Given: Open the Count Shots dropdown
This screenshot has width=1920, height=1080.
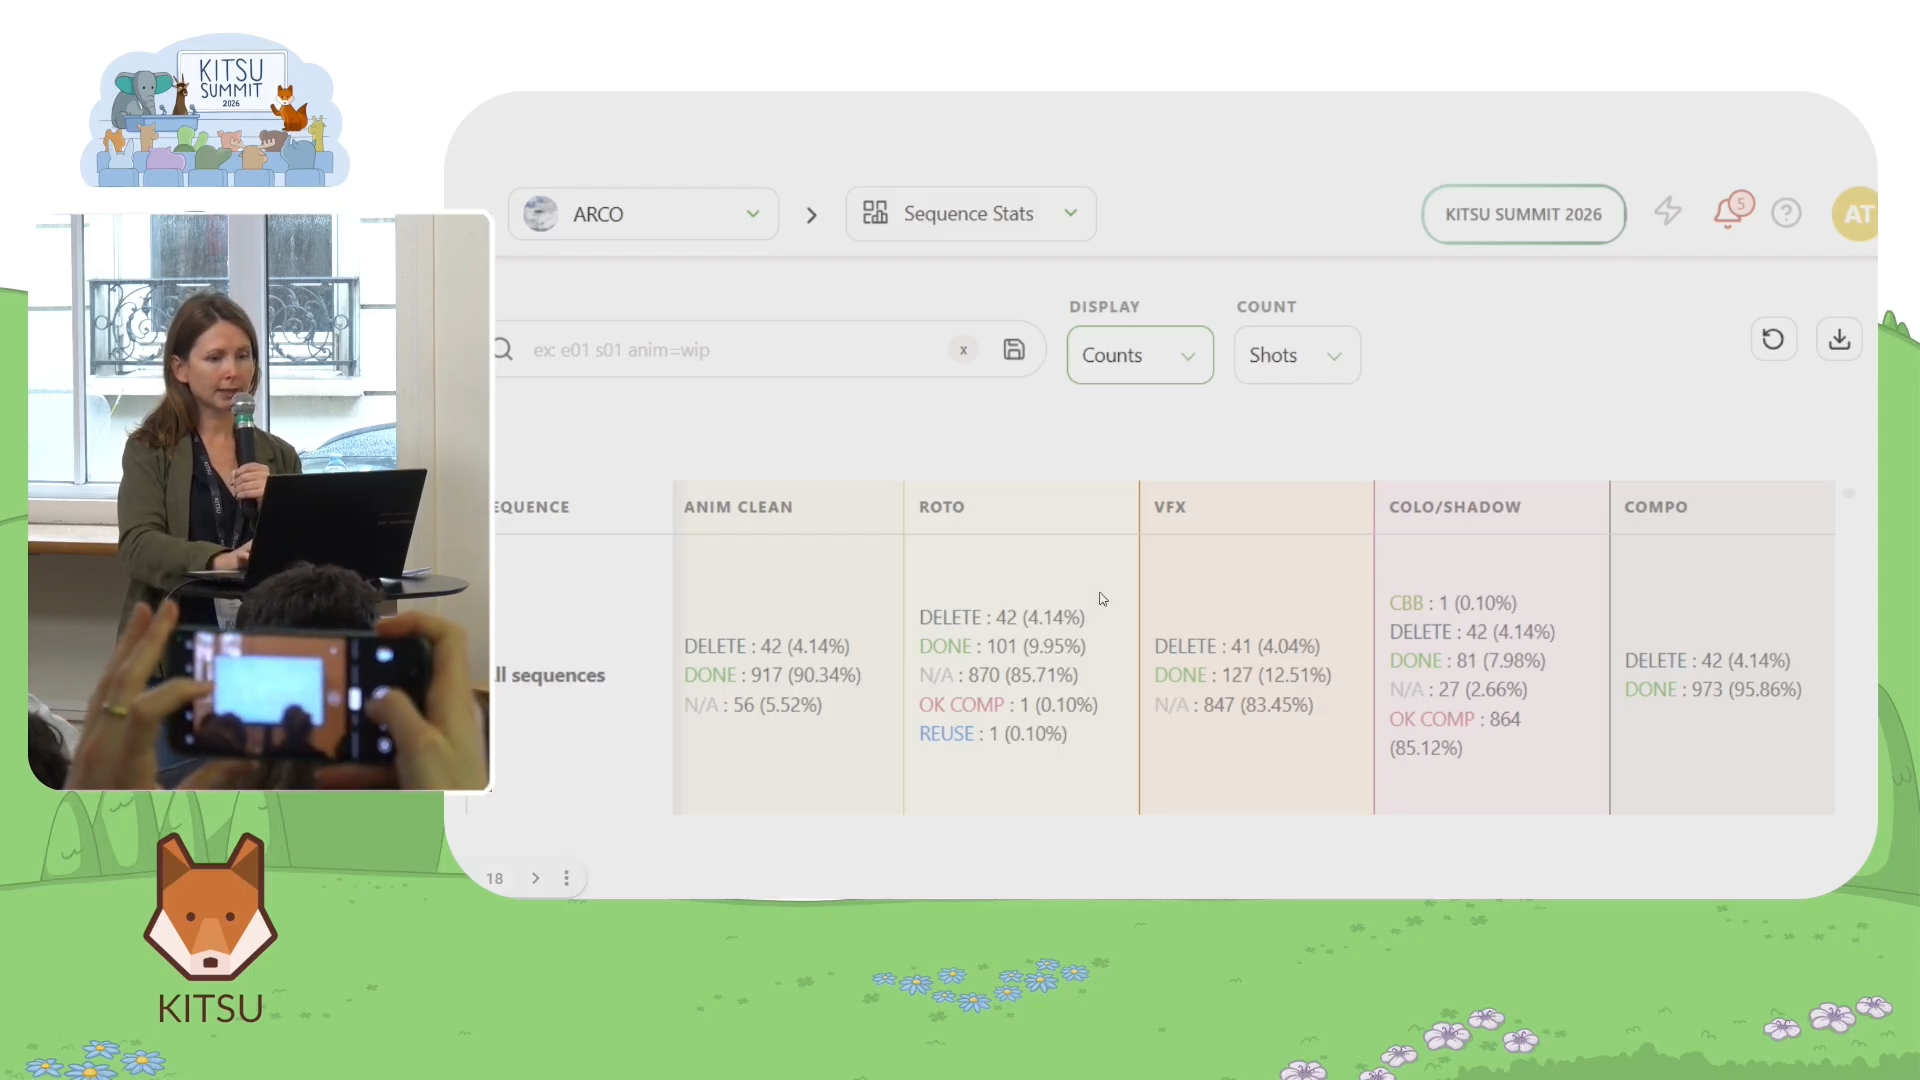Looking at the screenshot, I should (x=1296, y=355).
